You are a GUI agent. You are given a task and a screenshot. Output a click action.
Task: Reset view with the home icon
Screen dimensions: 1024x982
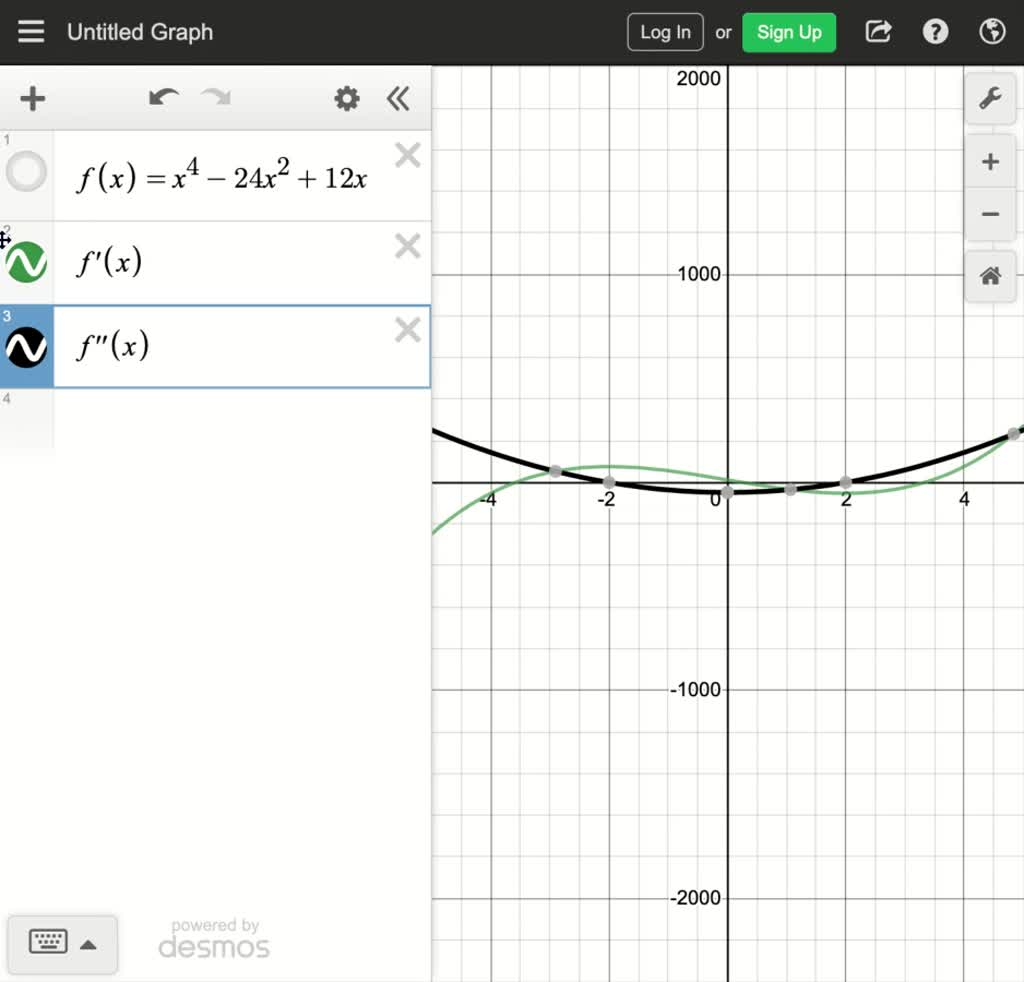point(989,276)
